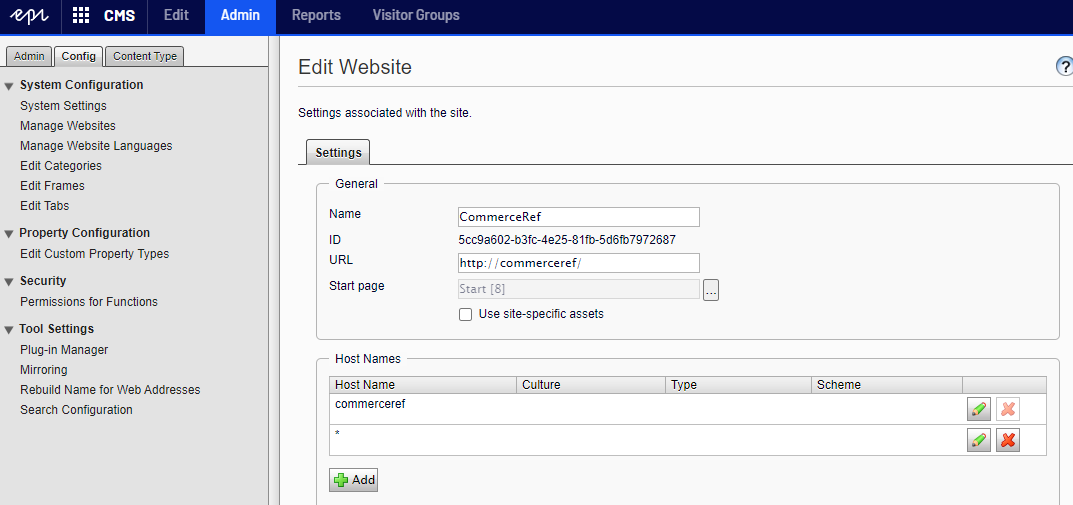Collapse the Tool Settings section
Screen dimensions: 1073x505
pos(9,330)
